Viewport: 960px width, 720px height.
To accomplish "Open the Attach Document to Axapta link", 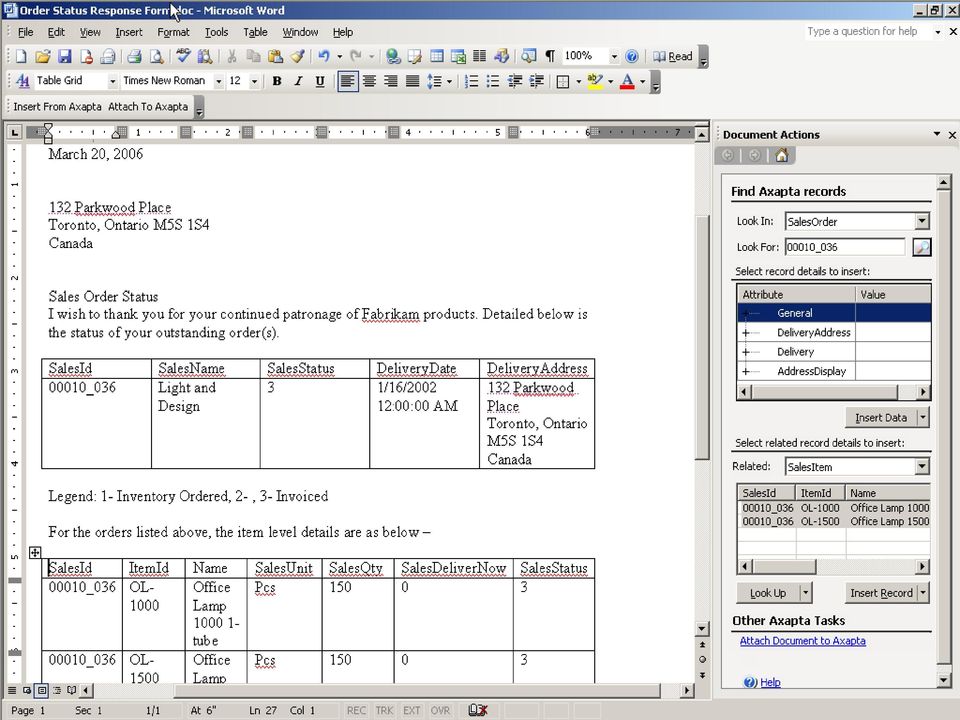I will click(x=802, y=641).
